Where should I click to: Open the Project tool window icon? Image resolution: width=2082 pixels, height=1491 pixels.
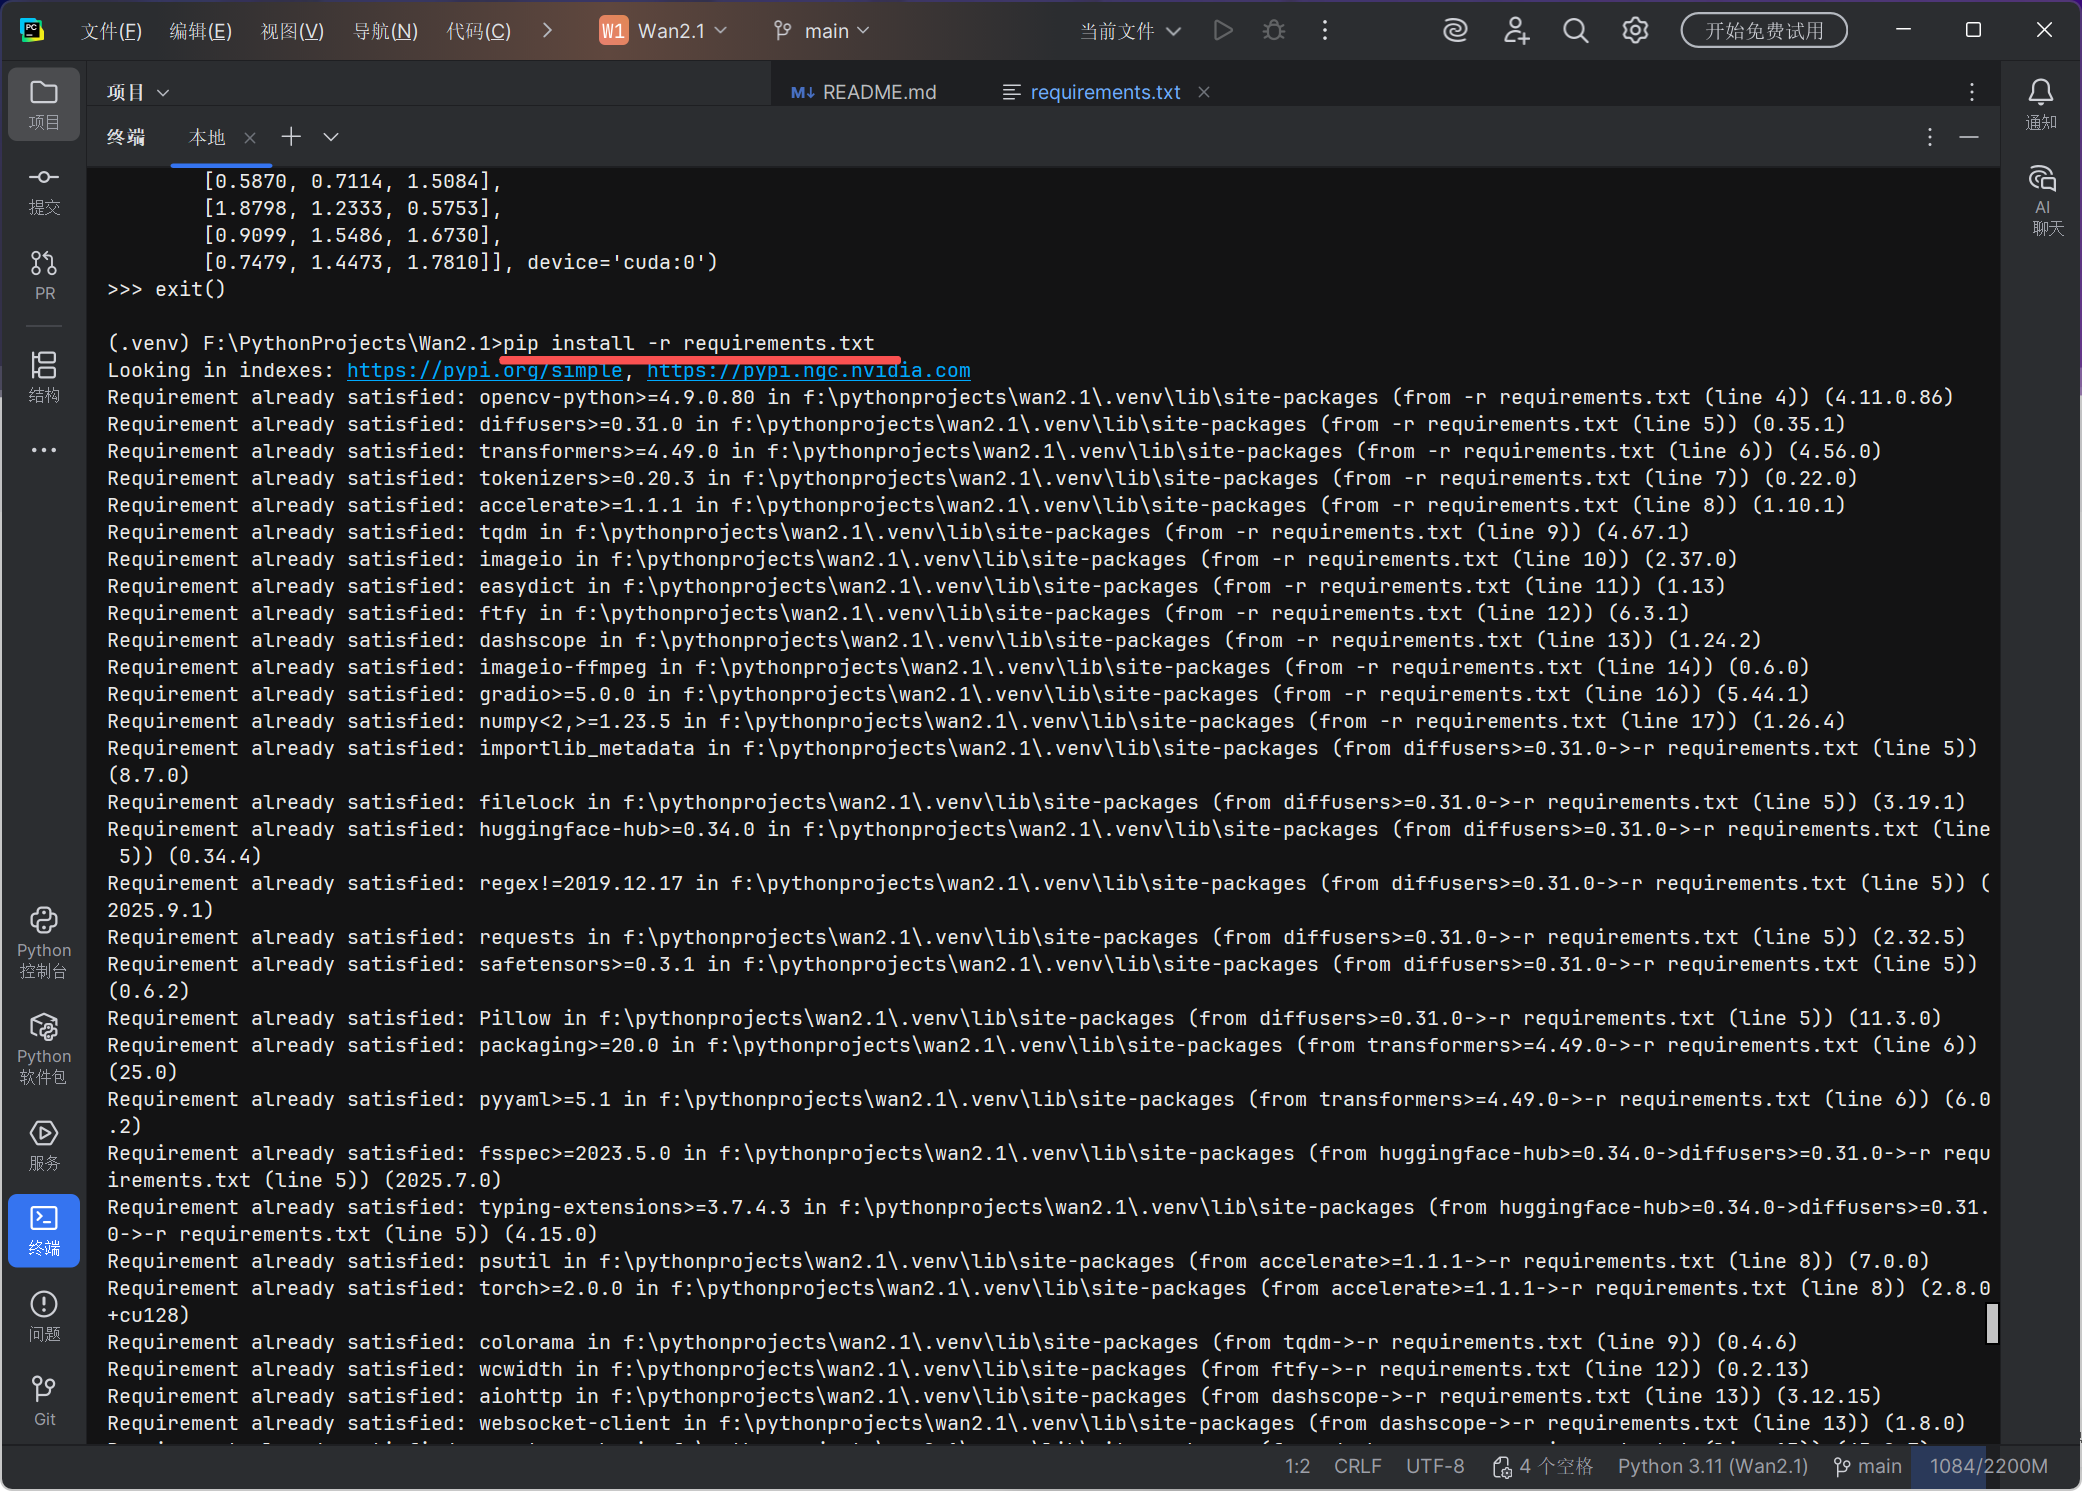pyautogui.click(x=44, y=104)
